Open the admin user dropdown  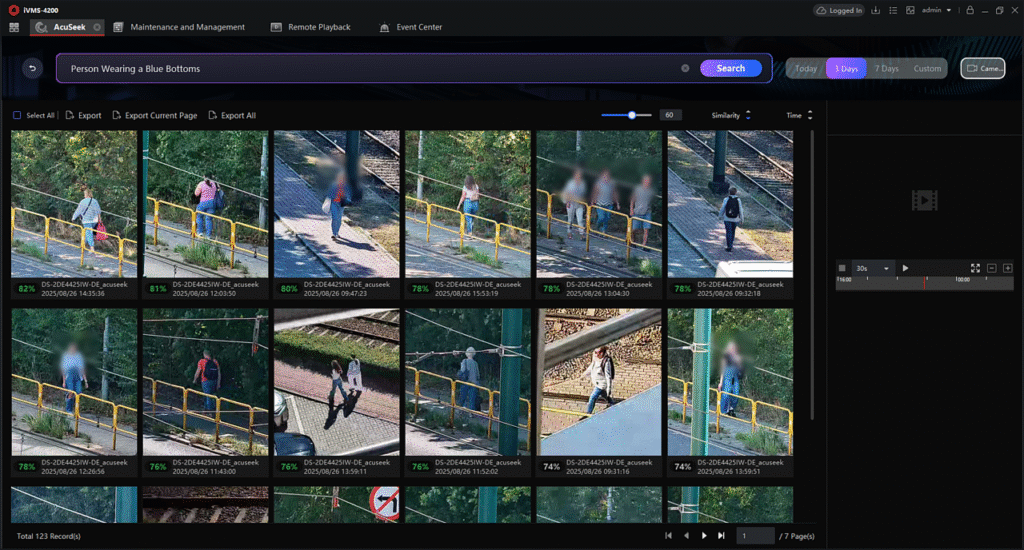(936, 10)
